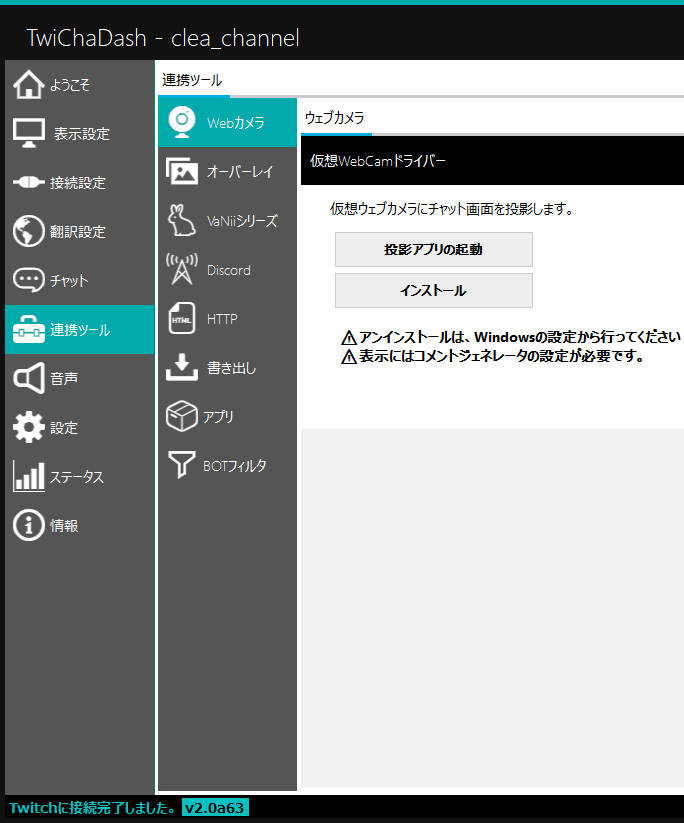The height and width of the screenshot is (823, 684).
Task: Click the download tray icon for 書き出し
Action: pos(182,367)
